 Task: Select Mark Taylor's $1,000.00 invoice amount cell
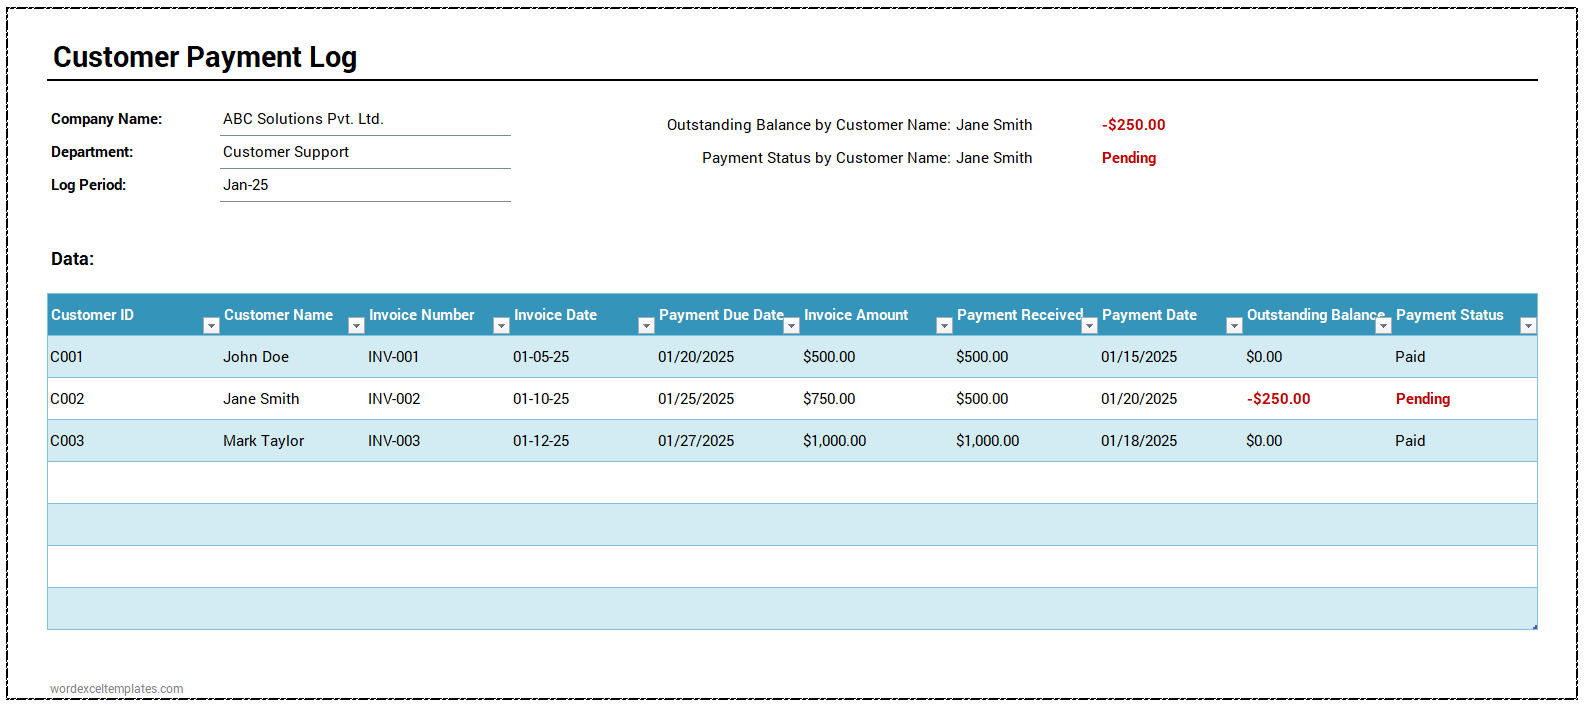[834, 441]
